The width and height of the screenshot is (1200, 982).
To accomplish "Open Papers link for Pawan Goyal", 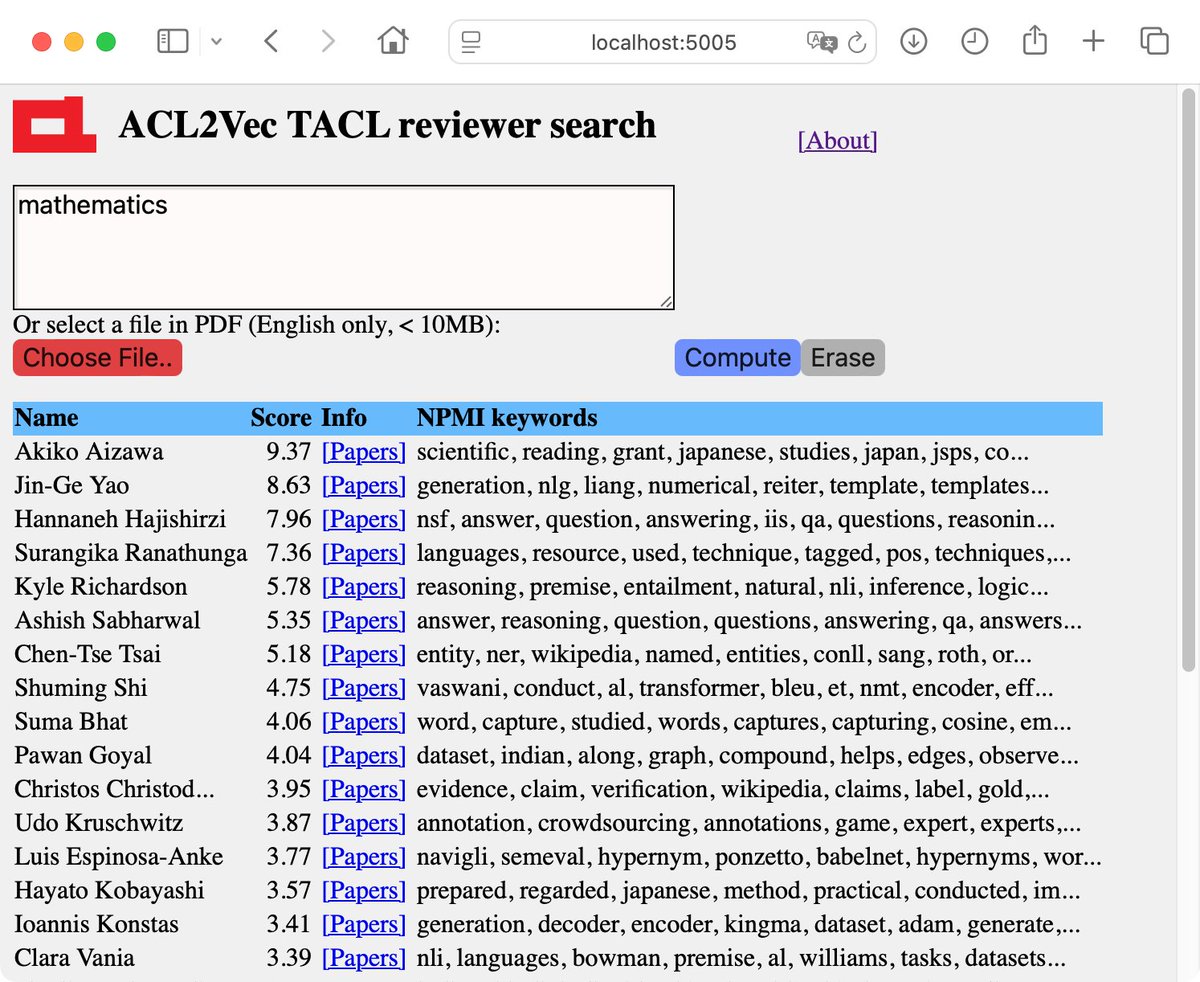I will click(x=364, y=756).
